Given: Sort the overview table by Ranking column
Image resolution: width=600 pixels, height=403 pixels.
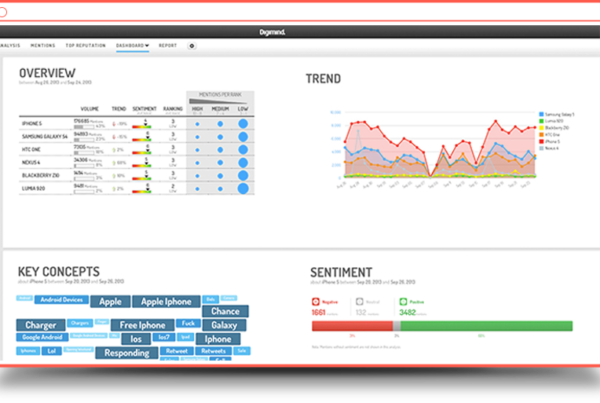Looking at the screenshot, I should [x=173, y=108].
